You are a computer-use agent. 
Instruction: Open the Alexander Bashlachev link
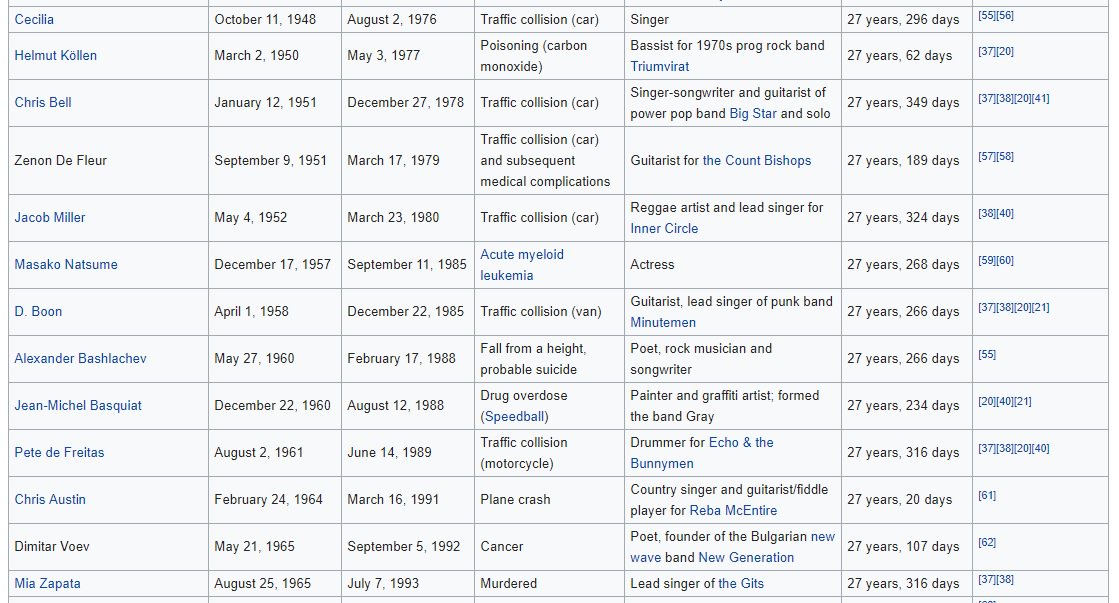(x=80, y=358)
